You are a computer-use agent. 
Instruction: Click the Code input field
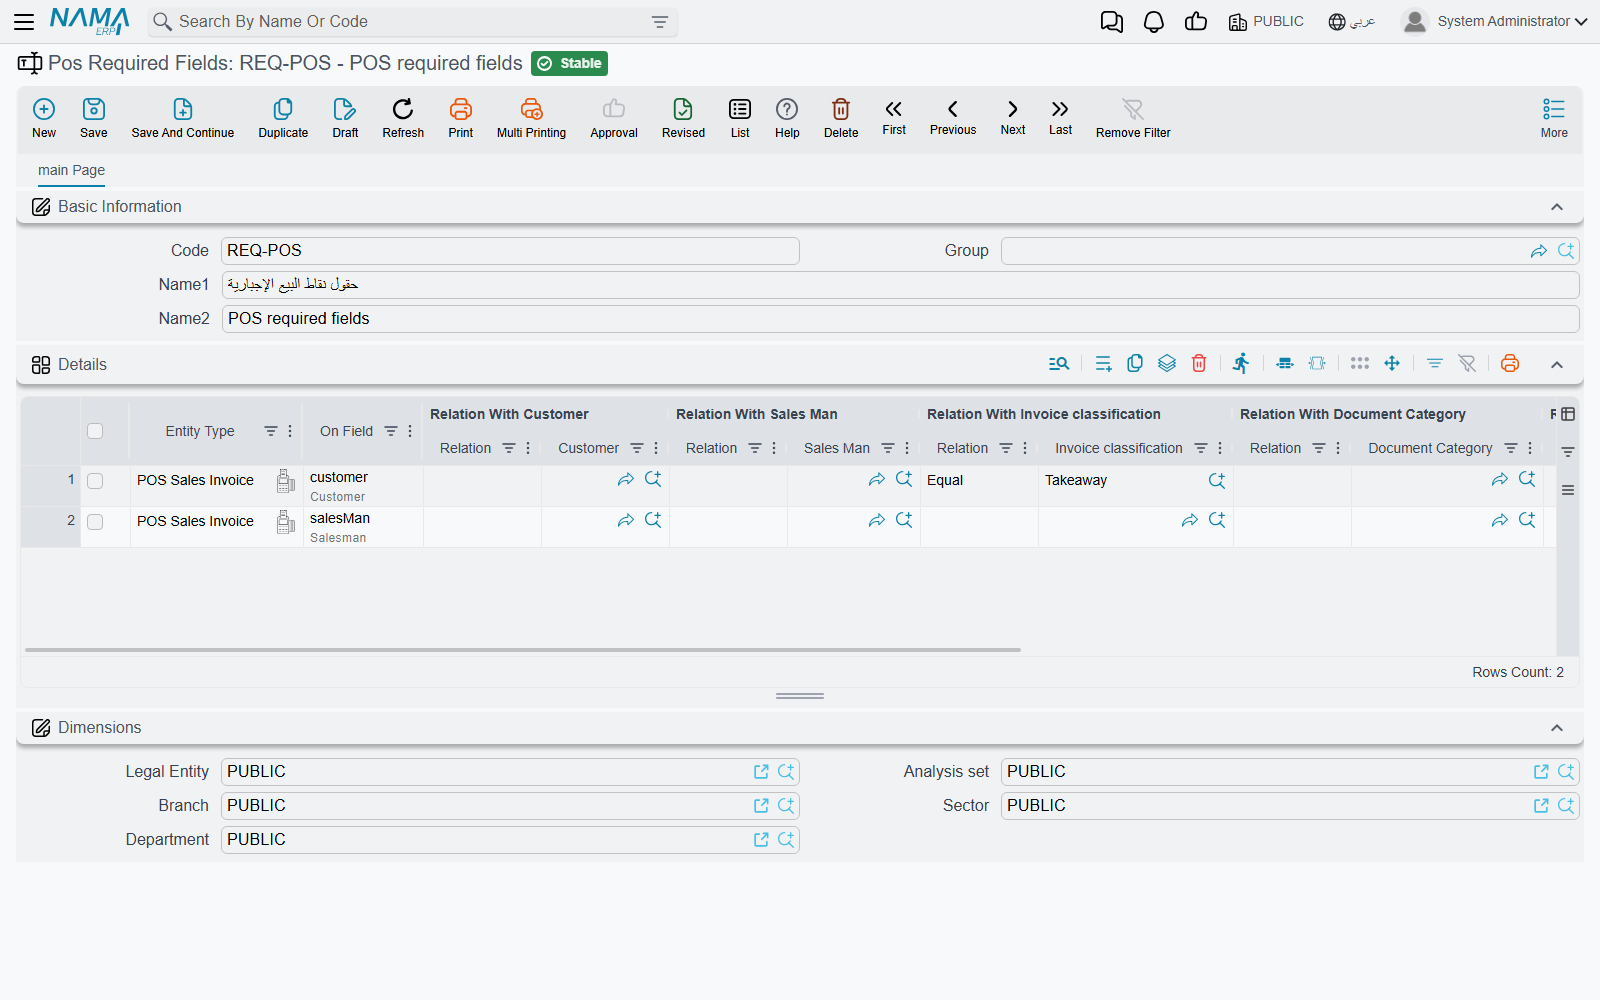coord(510,251)
